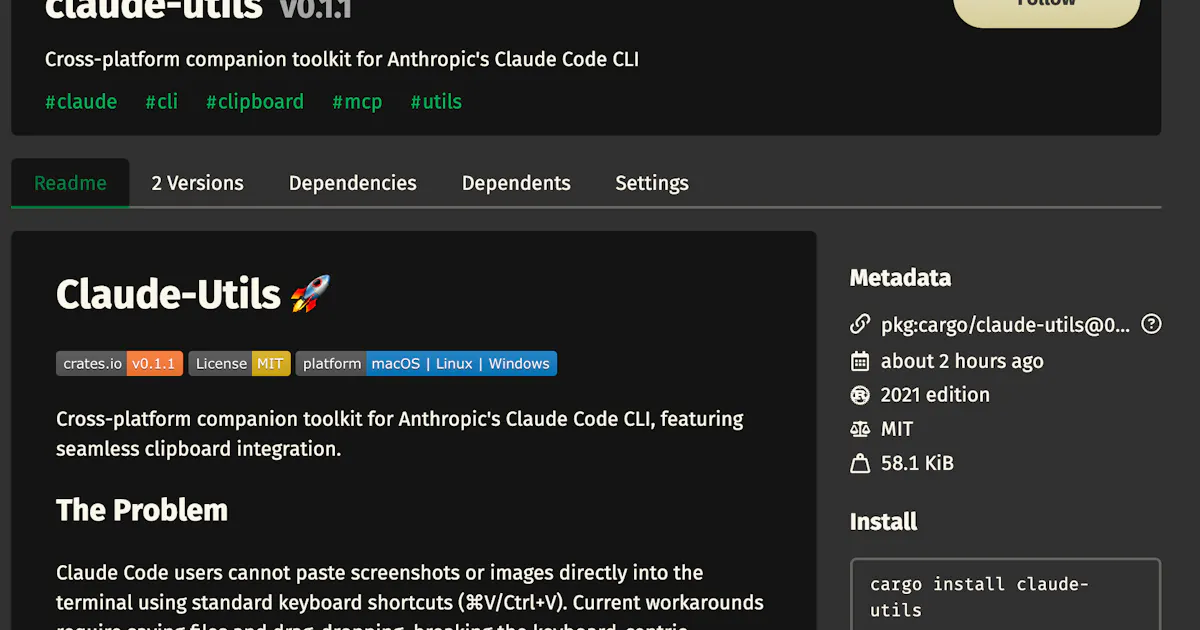
Task: Open the #clipboard keyword link
Action: tap(255, 102)
